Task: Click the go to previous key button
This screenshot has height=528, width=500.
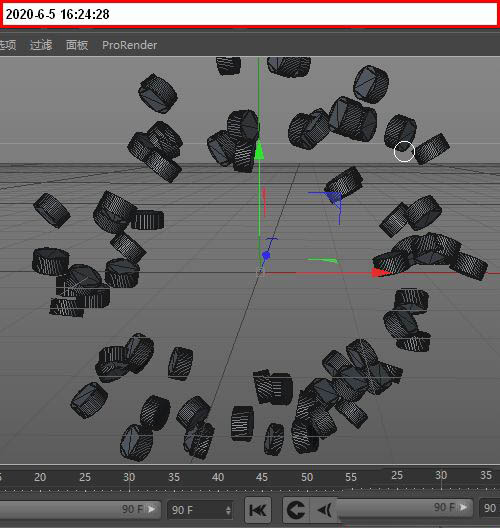Action: [x=296, y=510]
